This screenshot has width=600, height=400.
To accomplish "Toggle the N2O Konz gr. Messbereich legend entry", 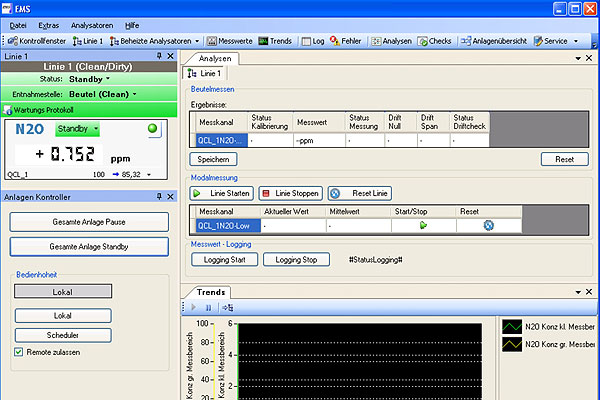I will click(548, 344).
